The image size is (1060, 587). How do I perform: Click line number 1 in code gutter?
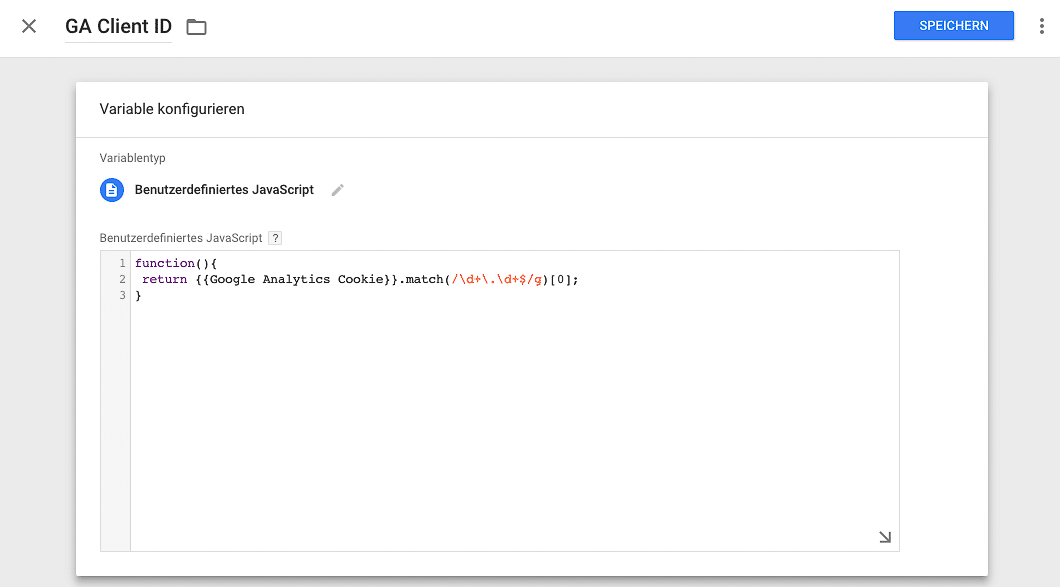122,263
